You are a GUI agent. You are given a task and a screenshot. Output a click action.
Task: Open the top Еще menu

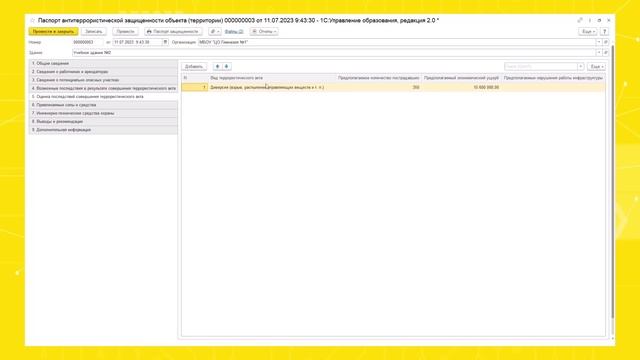point(588,31)
